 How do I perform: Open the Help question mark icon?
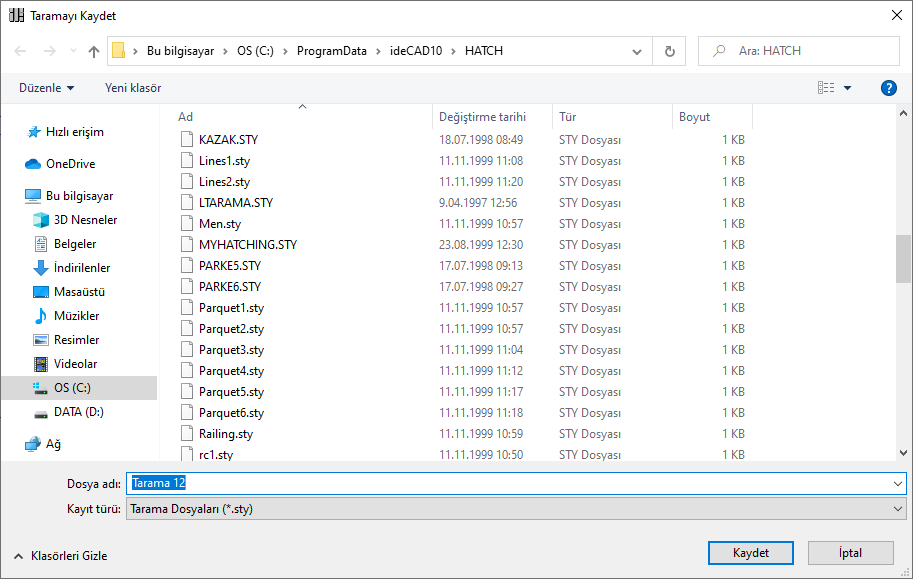(889, 88)
